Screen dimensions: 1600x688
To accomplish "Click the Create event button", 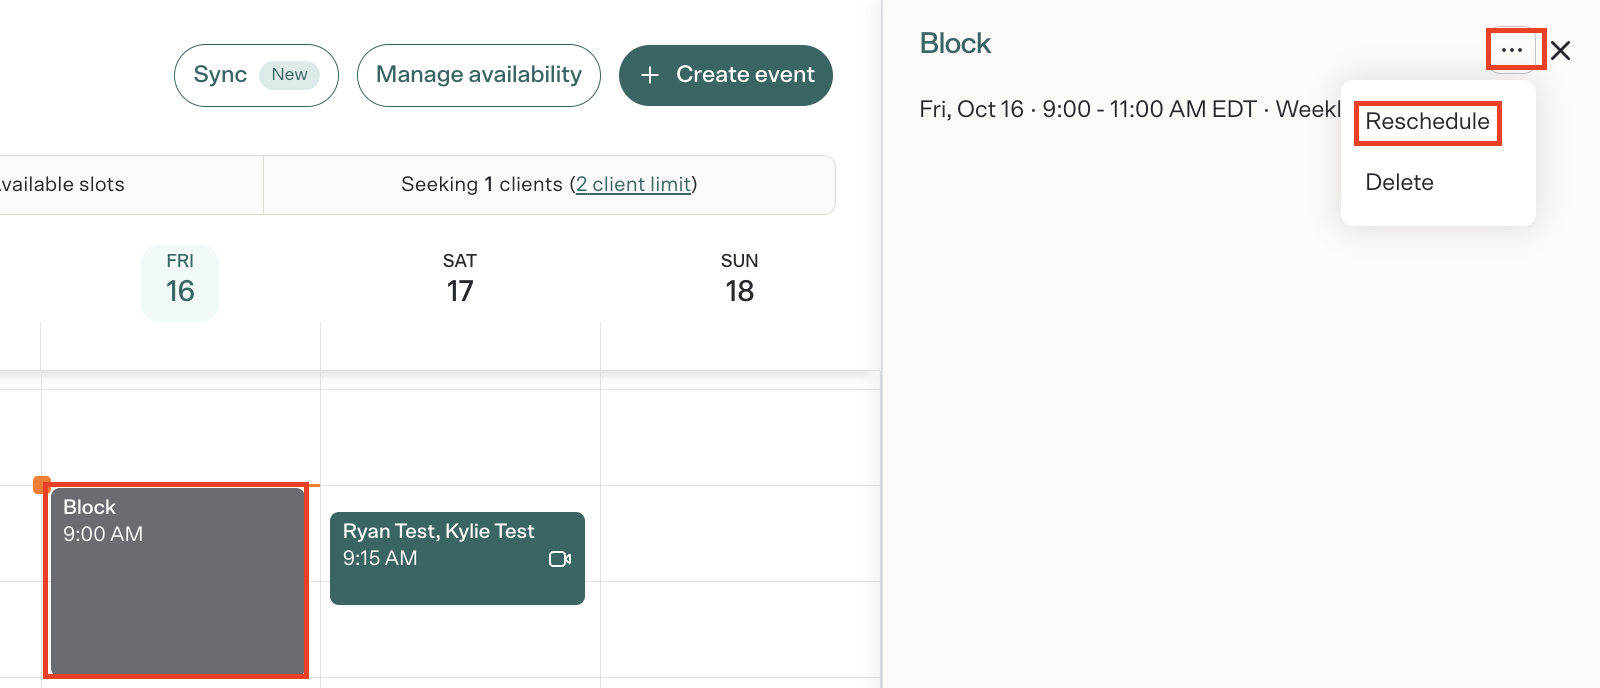I will click(726, 75).
